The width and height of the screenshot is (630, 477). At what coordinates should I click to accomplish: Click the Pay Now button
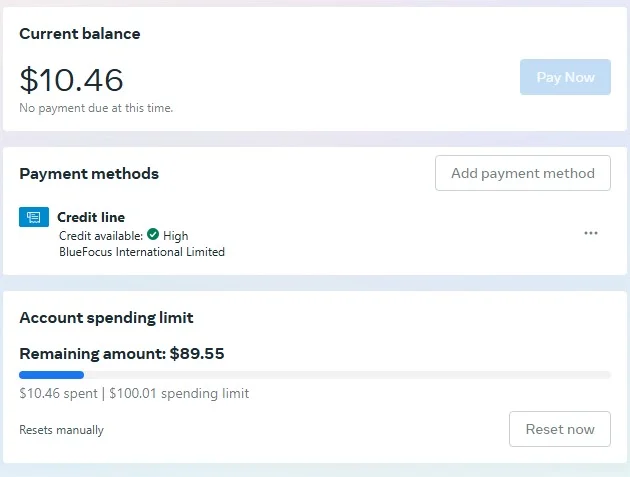(x=565, y=77)
